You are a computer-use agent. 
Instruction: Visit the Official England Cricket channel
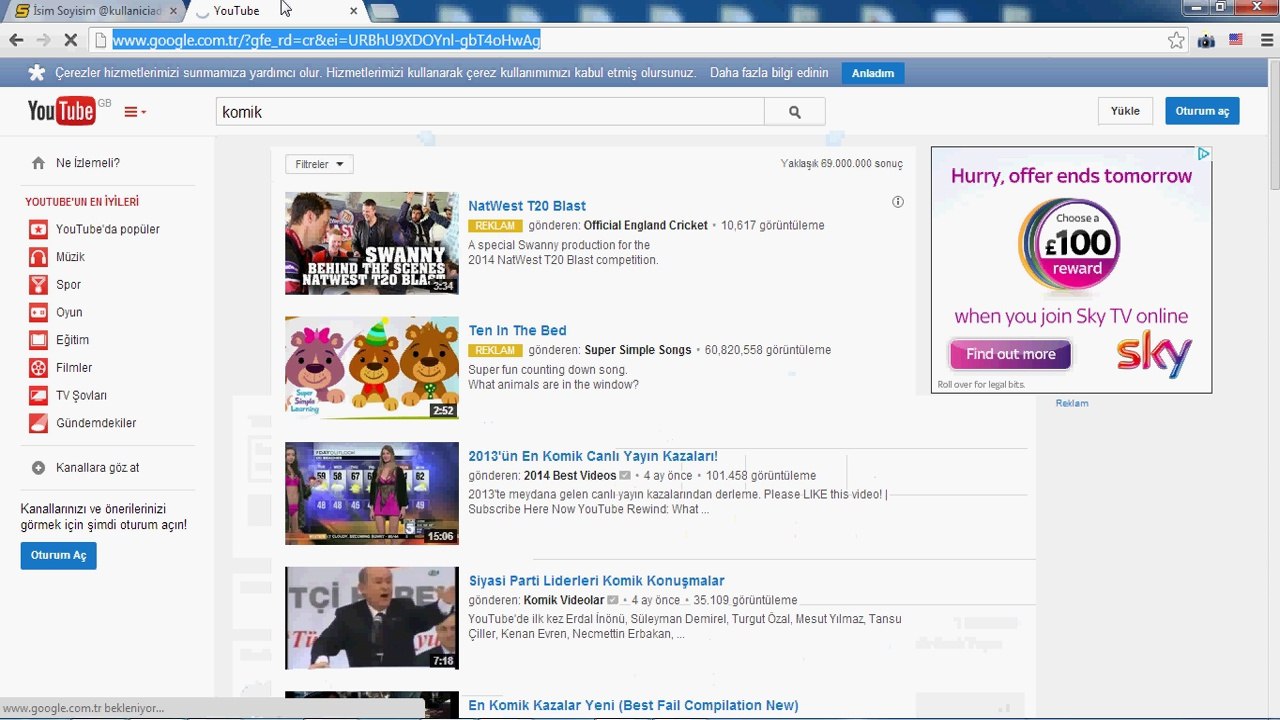tap(646, 226)
